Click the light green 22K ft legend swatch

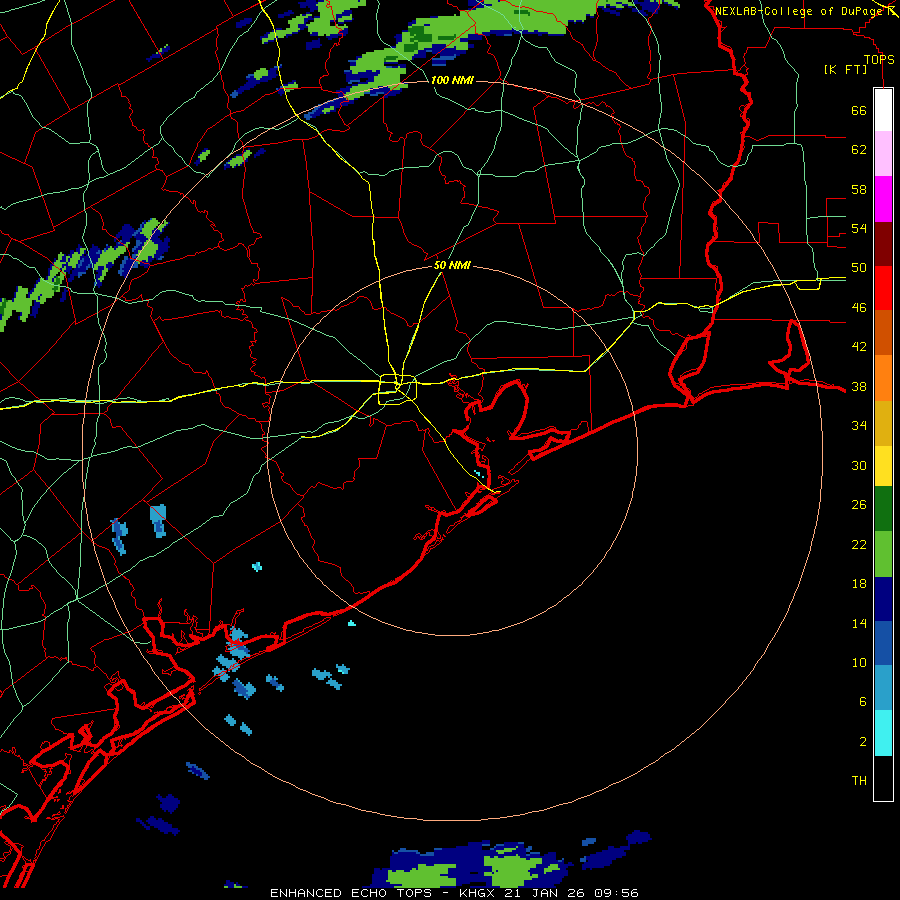pyautogui.click(x=883, y=554)
